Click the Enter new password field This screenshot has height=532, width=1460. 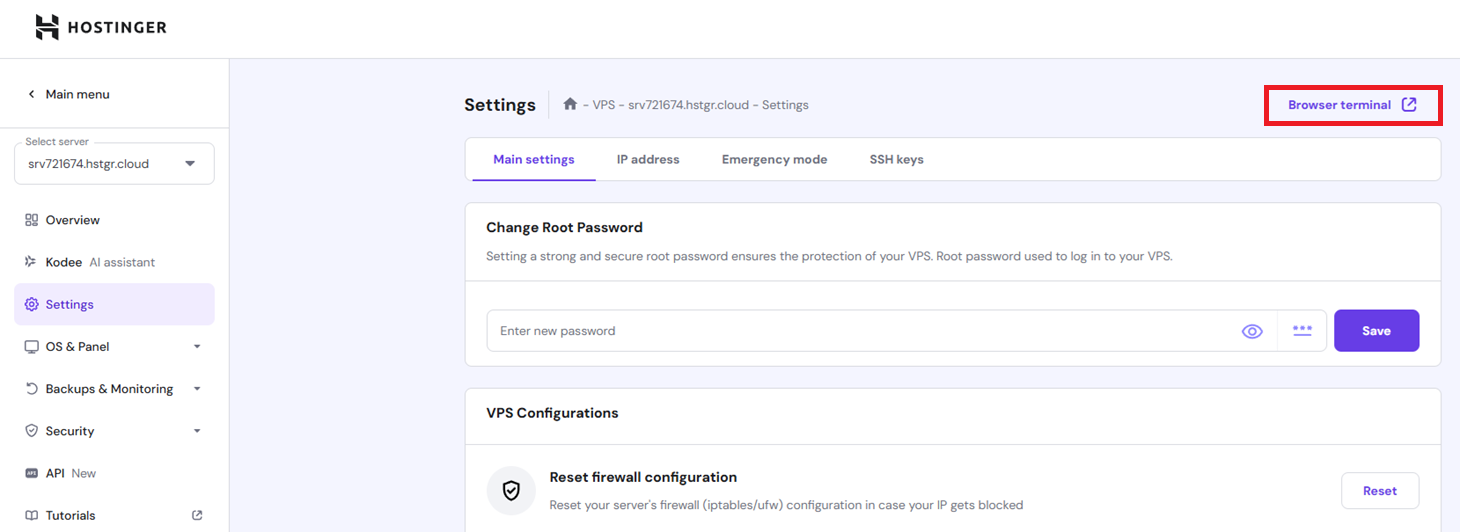pyautogui.click(x=860, y=331)
